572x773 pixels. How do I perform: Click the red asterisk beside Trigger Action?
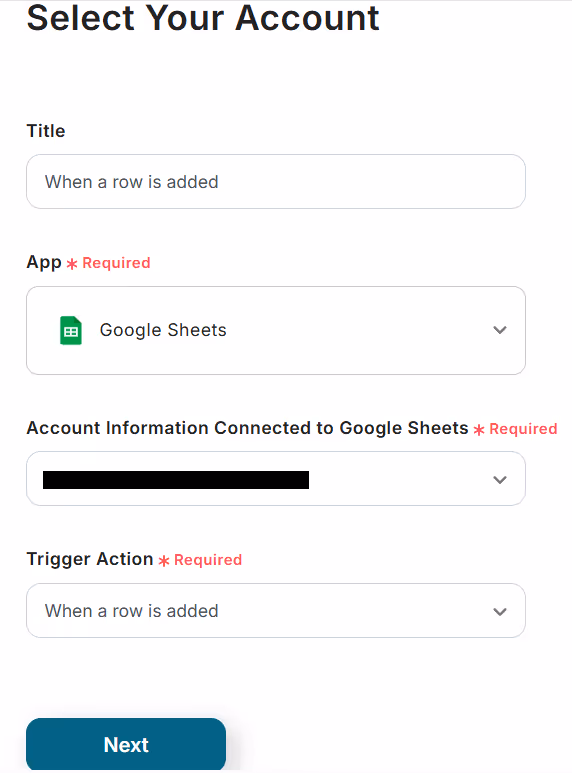(x=164, y=561)
